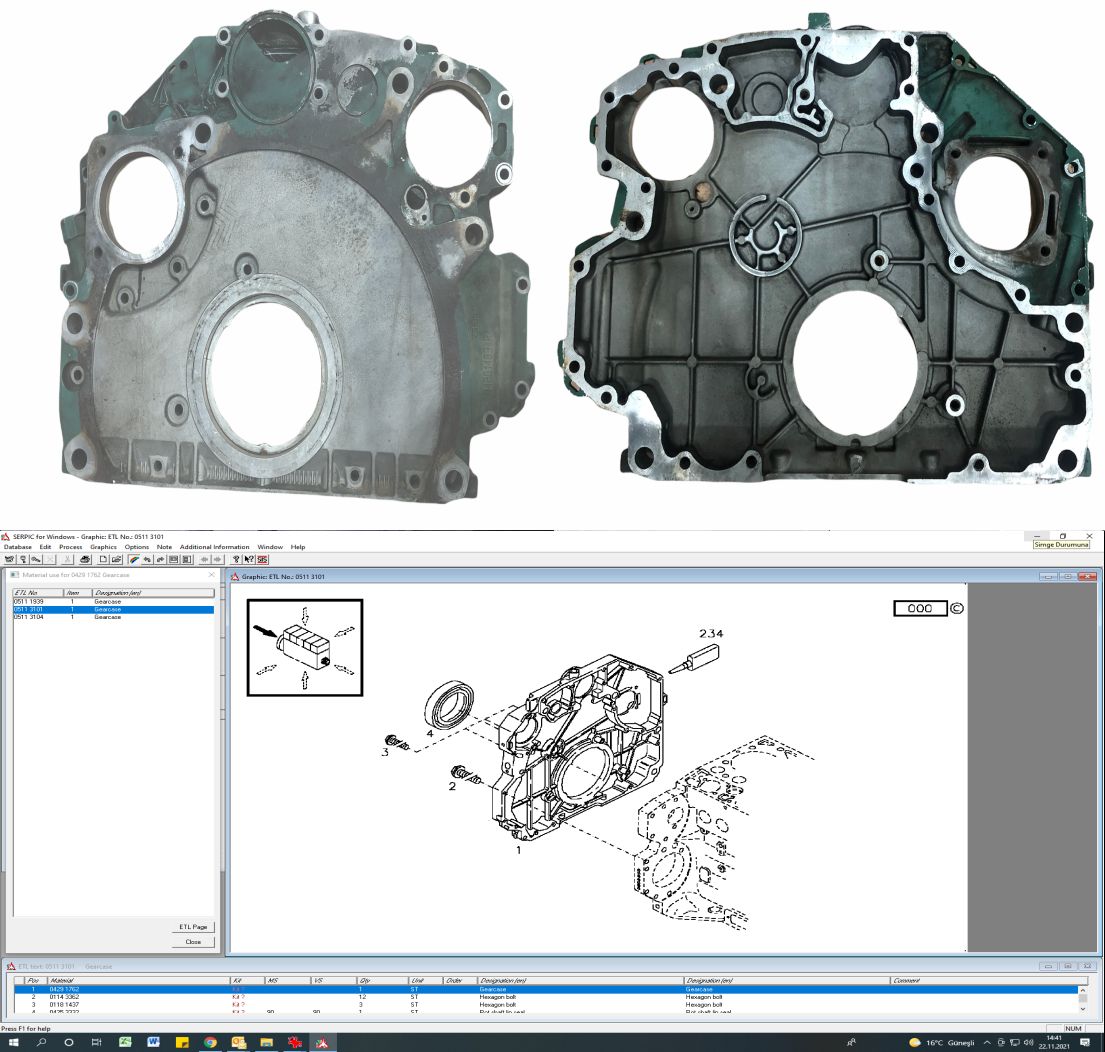
Task: Open the Window menu
Action: pyautogui.click(x=270, y=547)
